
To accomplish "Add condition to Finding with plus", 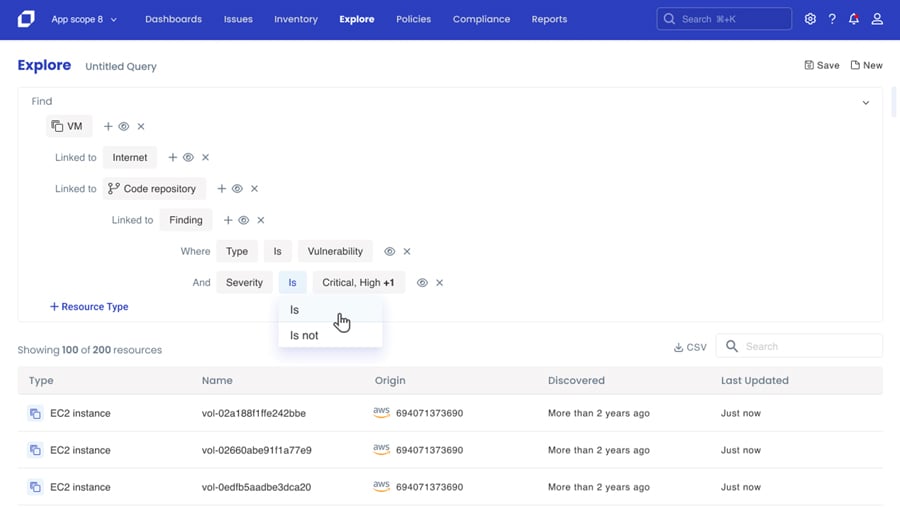I will (228, 220).
